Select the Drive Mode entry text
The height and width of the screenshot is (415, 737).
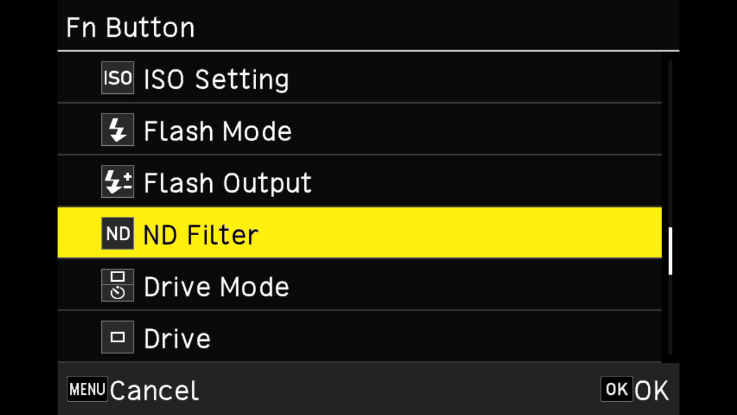pos(216,287)
